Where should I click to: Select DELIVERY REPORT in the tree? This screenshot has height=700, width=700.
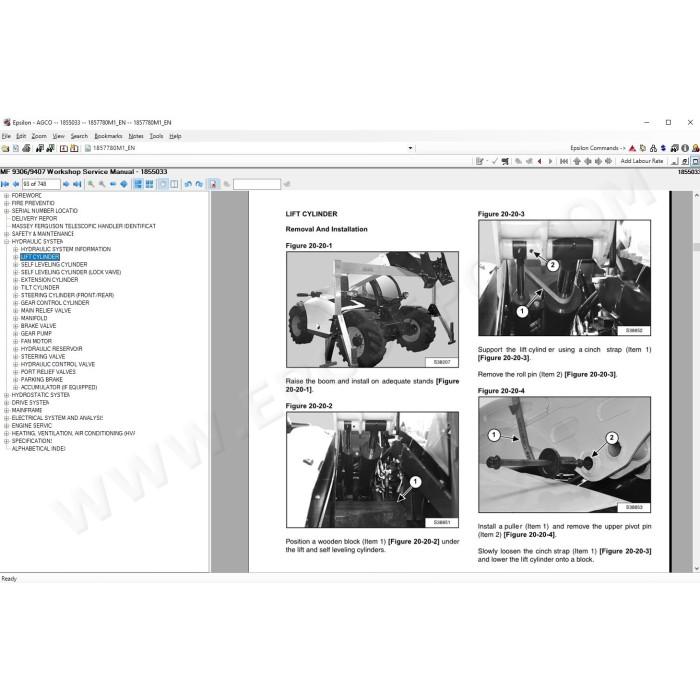34,219
